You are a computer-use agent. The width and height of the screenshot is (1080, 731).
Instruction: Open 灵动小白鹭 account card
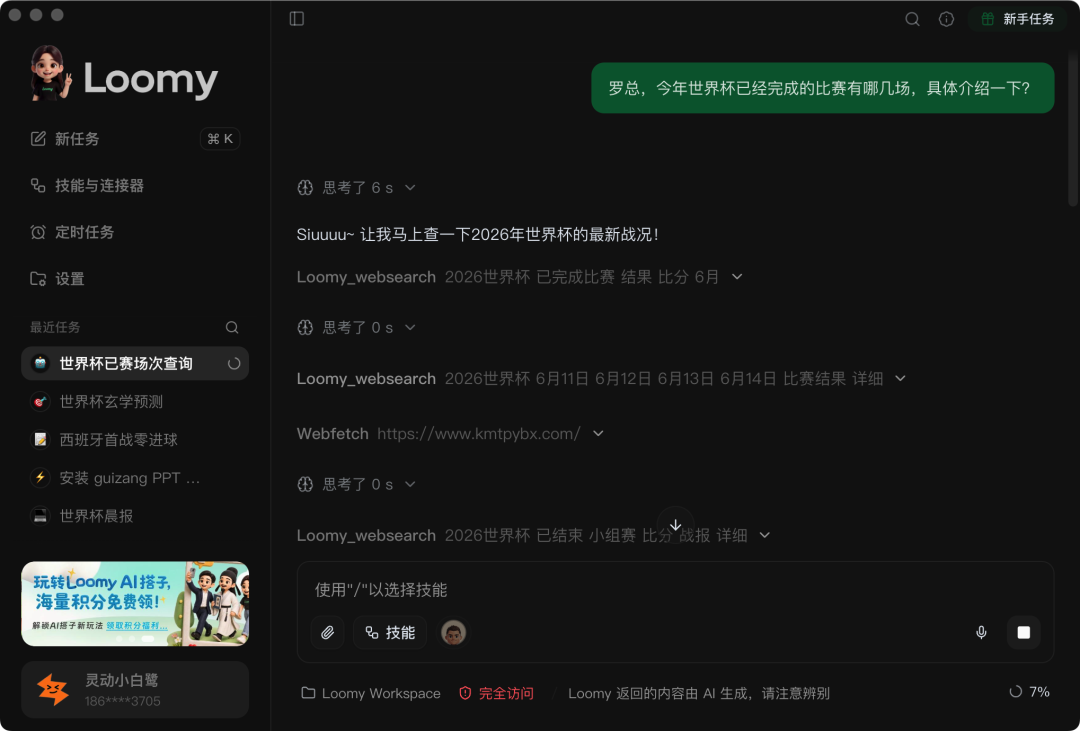pos(135,690)
